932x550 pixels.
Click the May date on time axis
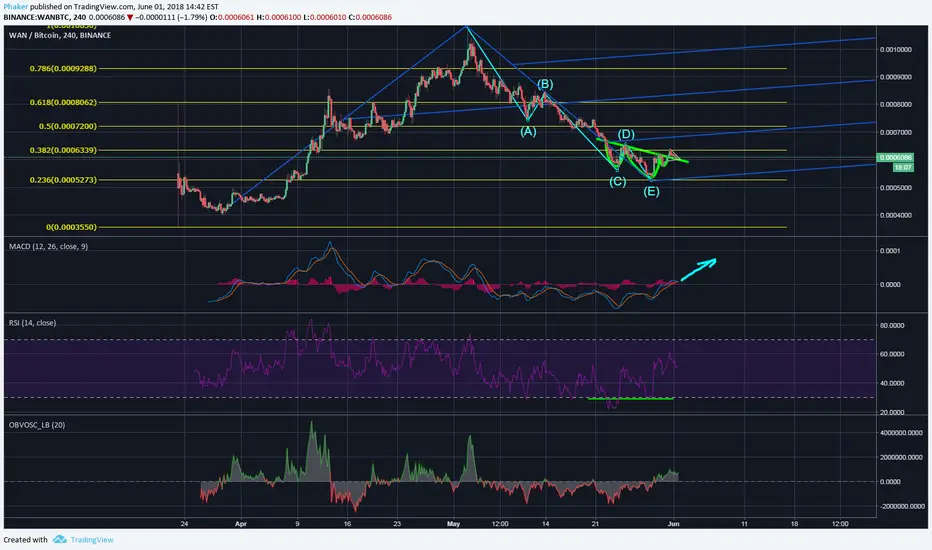click(454, 524)
